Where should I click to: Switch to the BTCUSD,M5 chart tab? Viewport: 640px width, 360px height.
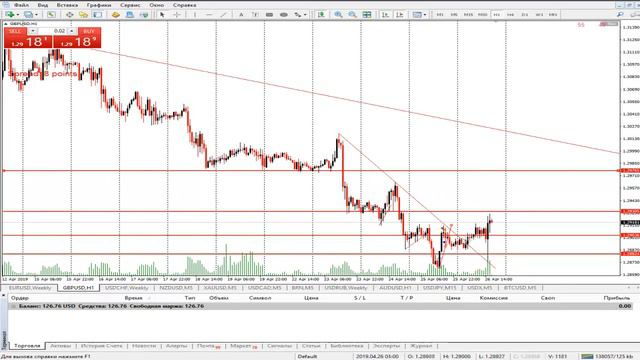click(520, 288)
